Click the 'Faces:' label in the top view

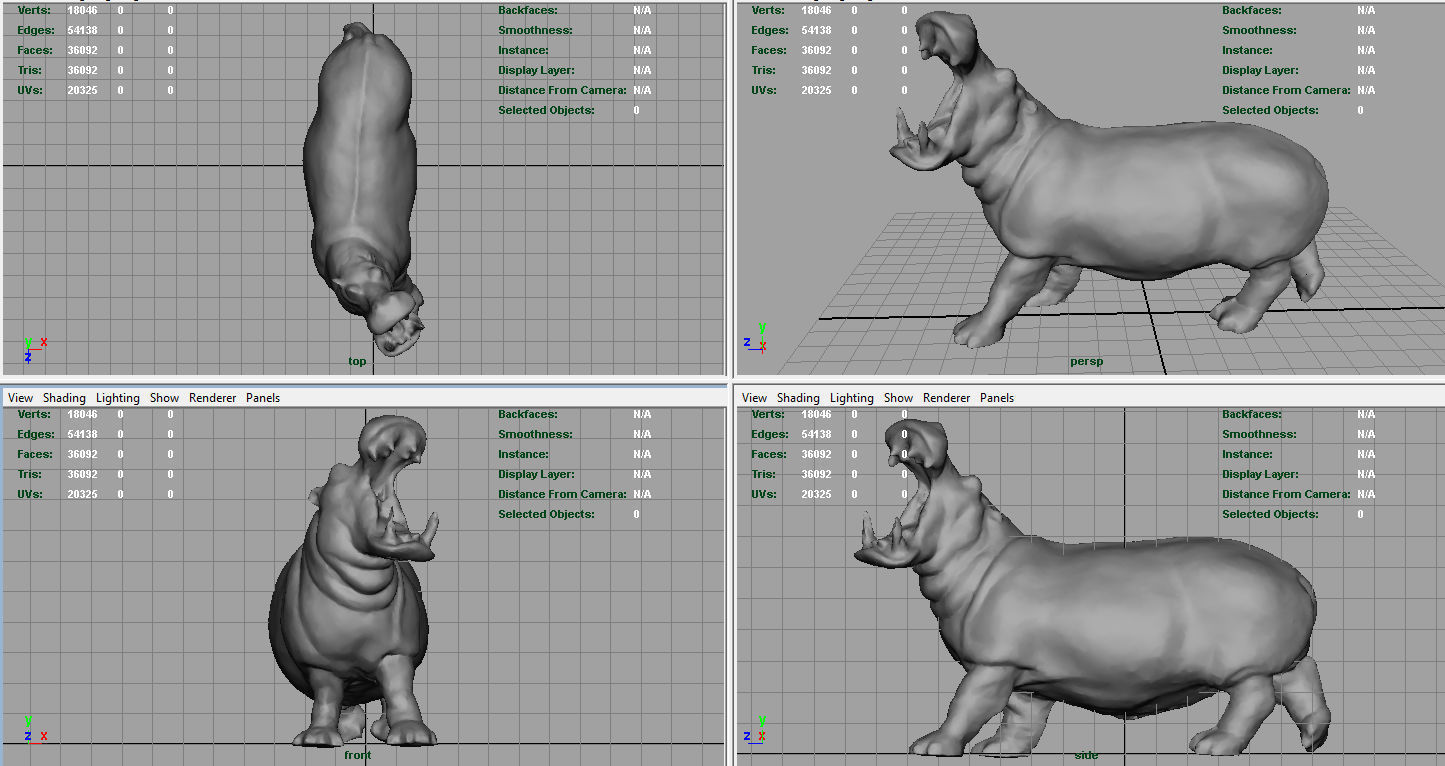pyautogui.click(x=34, y=50)
